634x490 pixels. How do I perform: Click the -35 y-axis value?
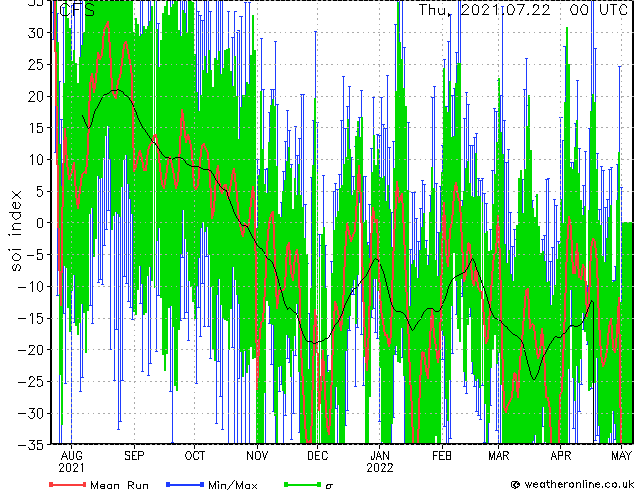(31, 445)
